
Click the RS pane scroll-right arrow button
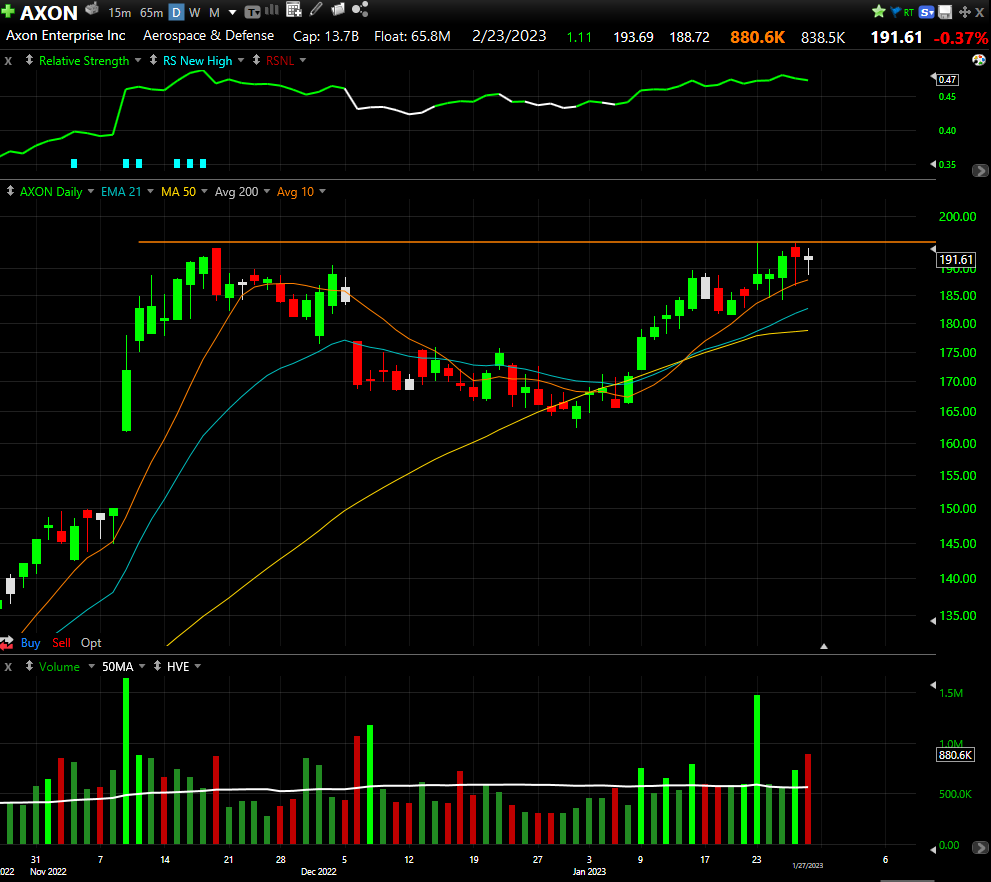(x=980, y=171)
